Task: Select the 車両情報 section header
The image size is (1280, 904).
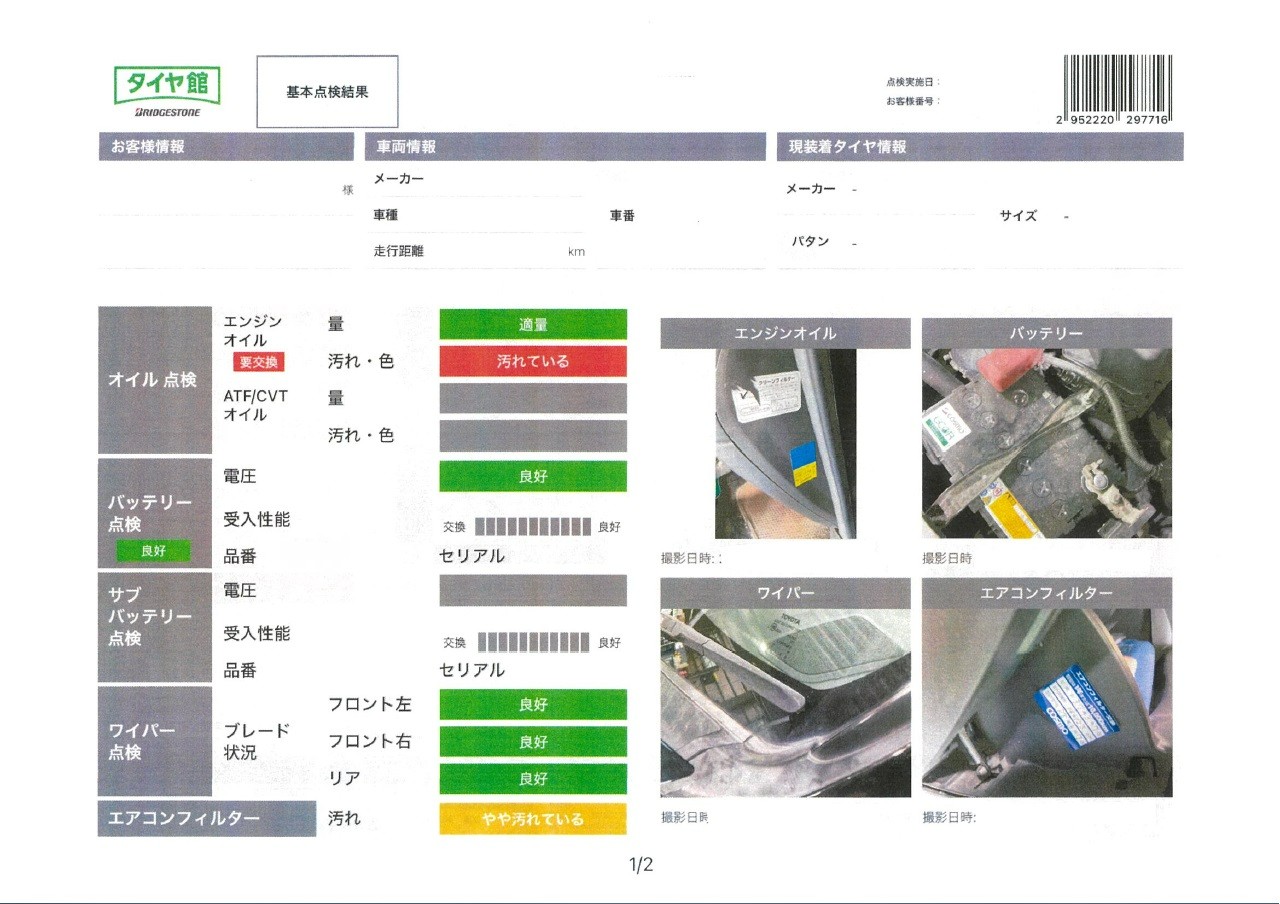Action: 565,147
